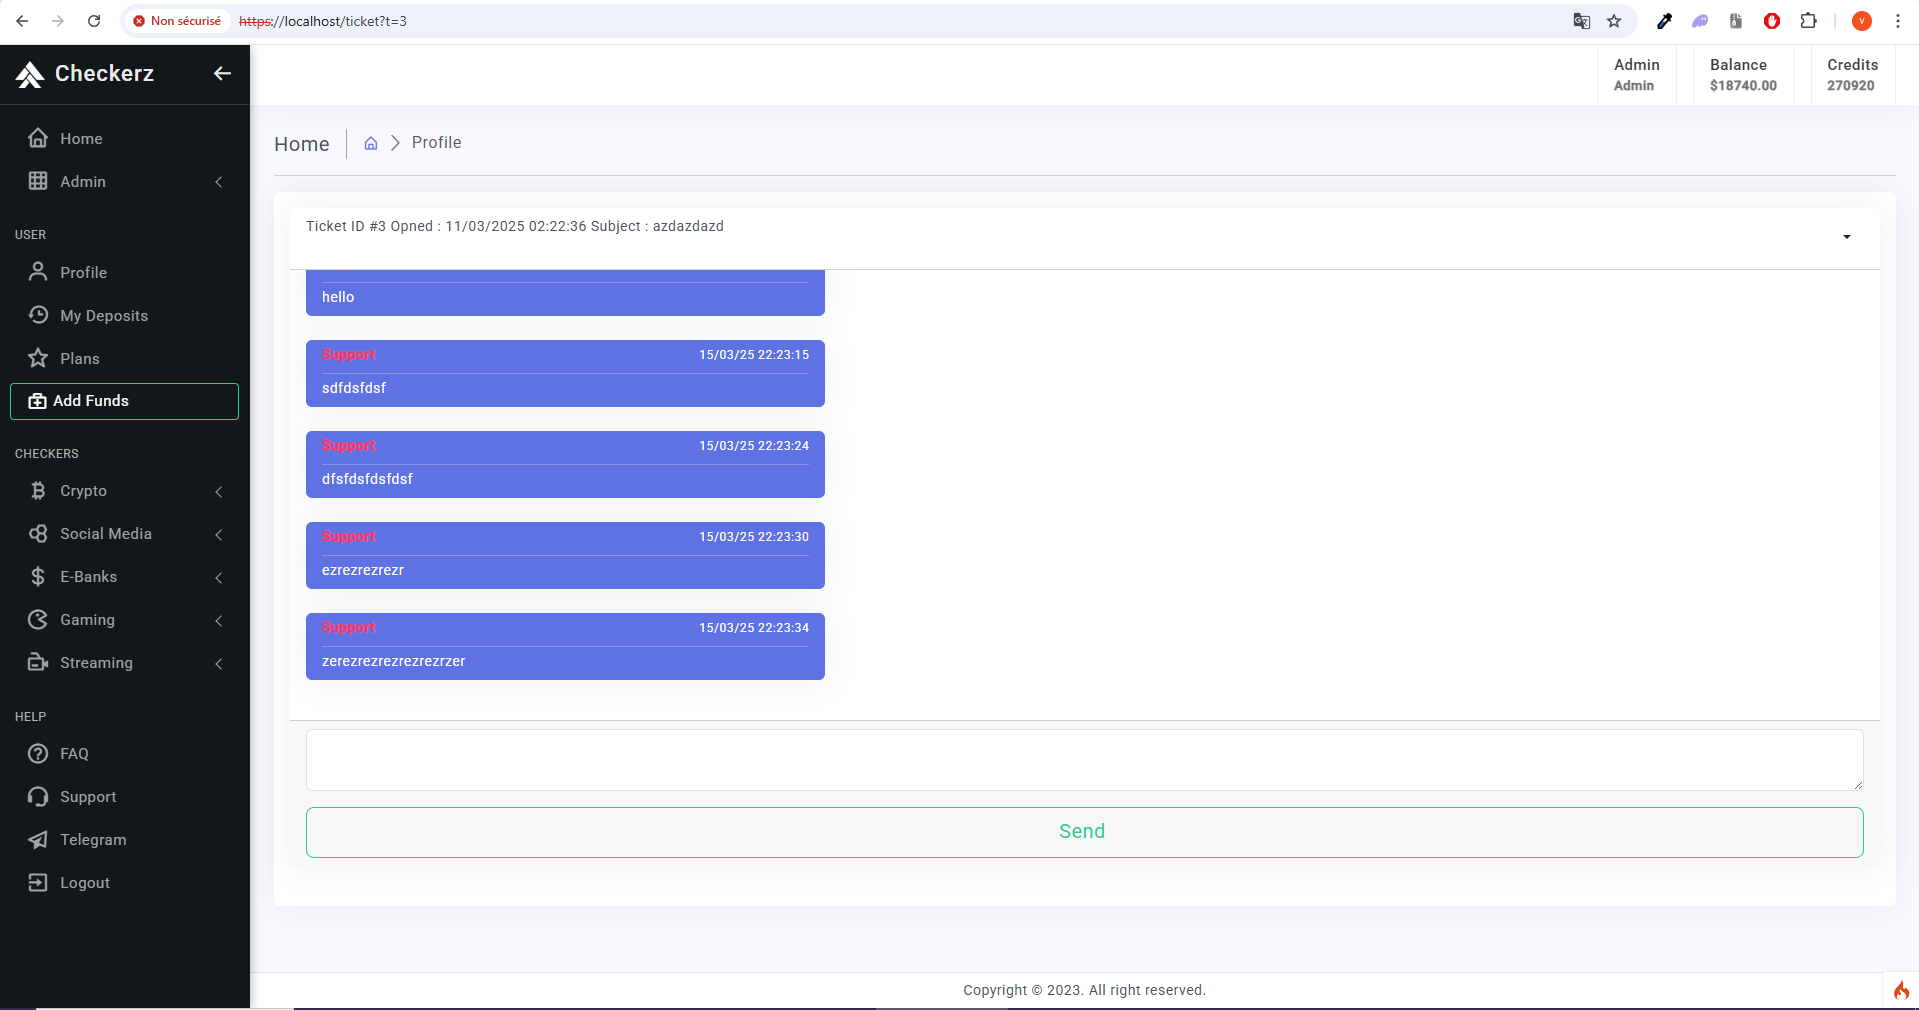Click the Add Funds button
The width and height of the screenshot is (1919, 1010).
(124, 401)
